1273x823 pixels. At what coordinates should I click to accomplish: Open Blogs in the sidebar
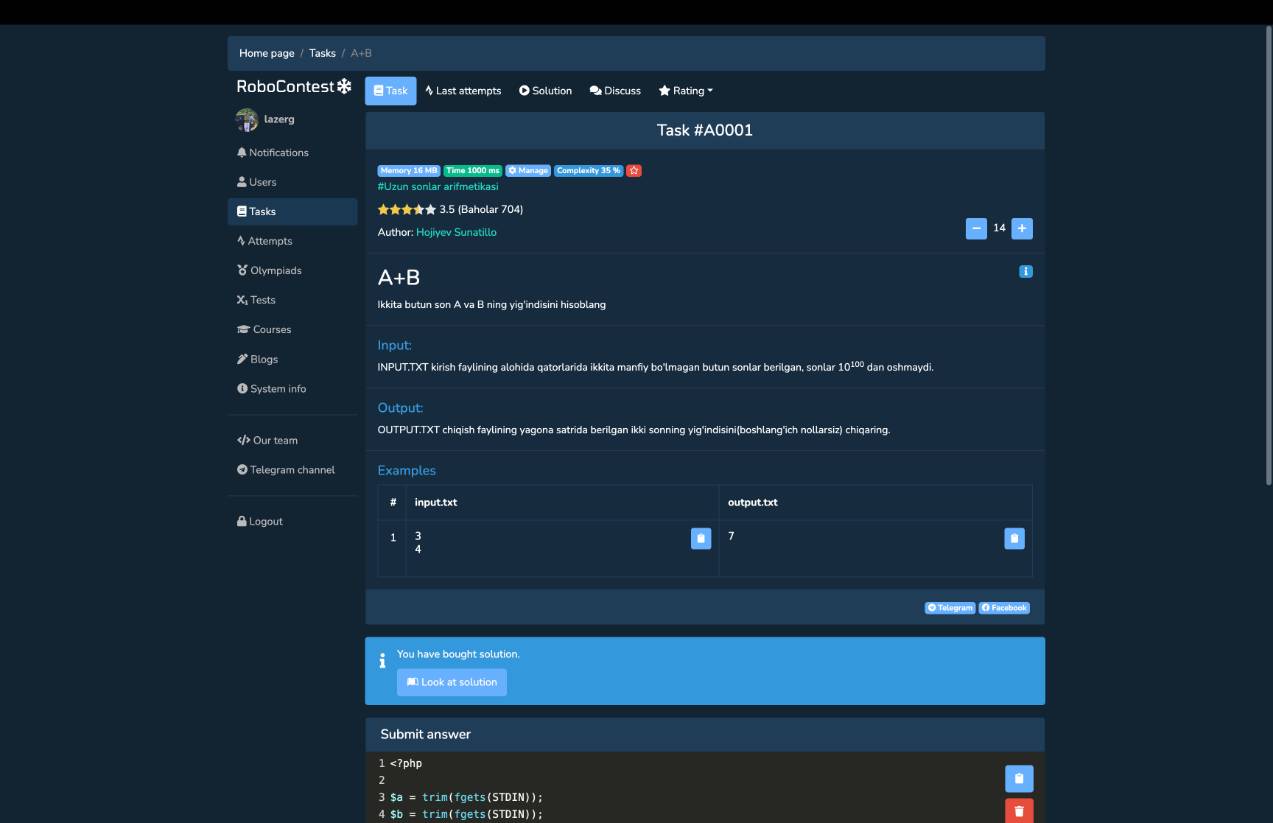257,359
